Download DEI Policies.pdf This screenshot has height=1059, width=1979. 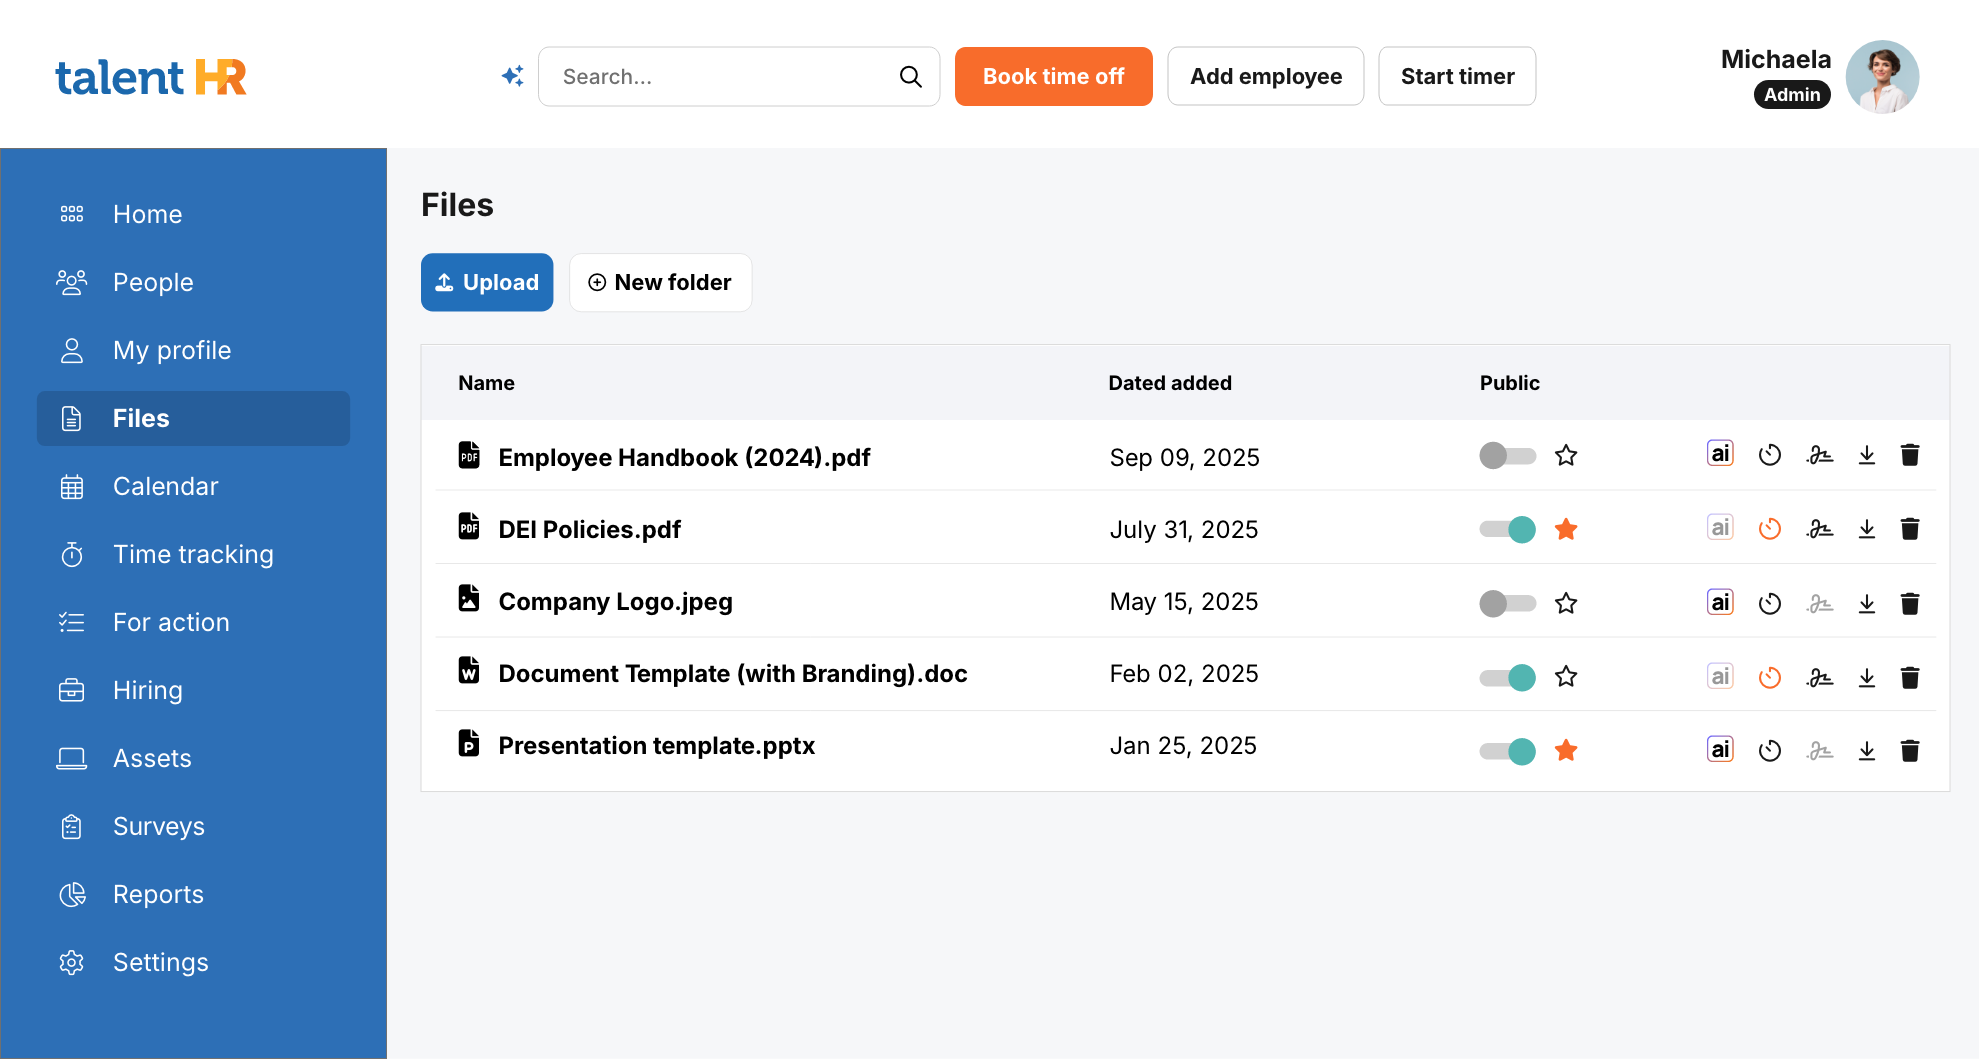point(1867,529)
